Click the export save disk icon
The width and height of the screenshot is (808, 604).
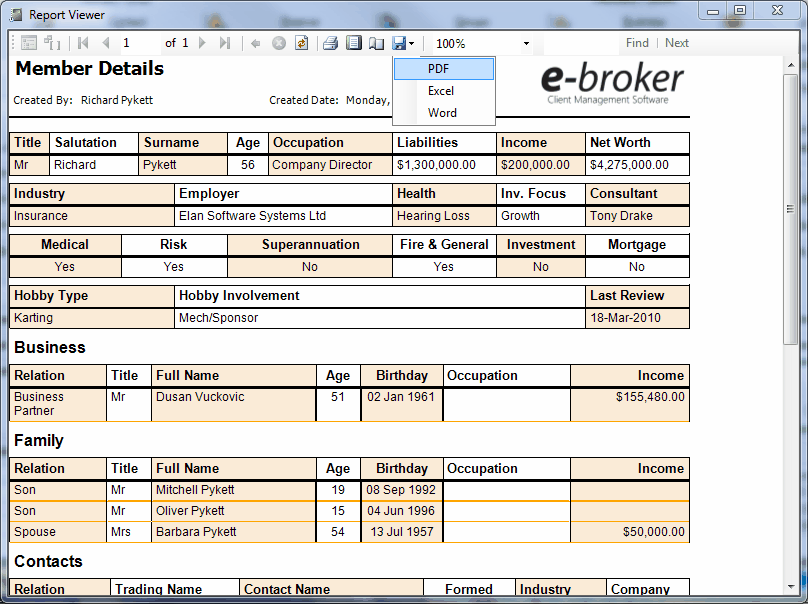(399, 43)
